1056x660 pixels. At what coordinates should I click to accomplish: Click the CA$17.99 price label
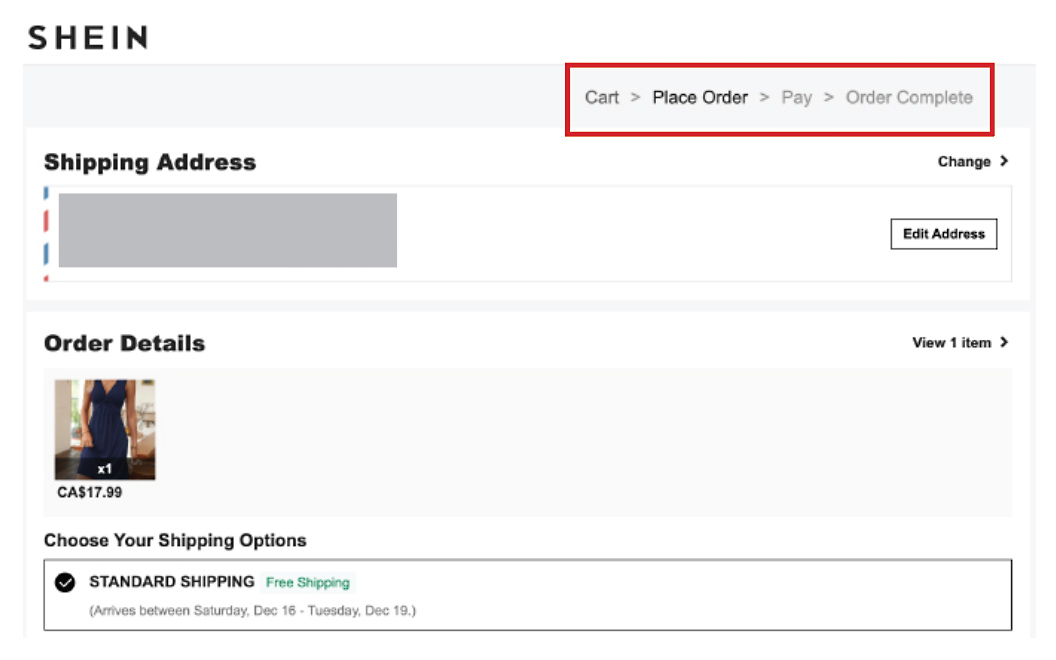tap(90, 492)
